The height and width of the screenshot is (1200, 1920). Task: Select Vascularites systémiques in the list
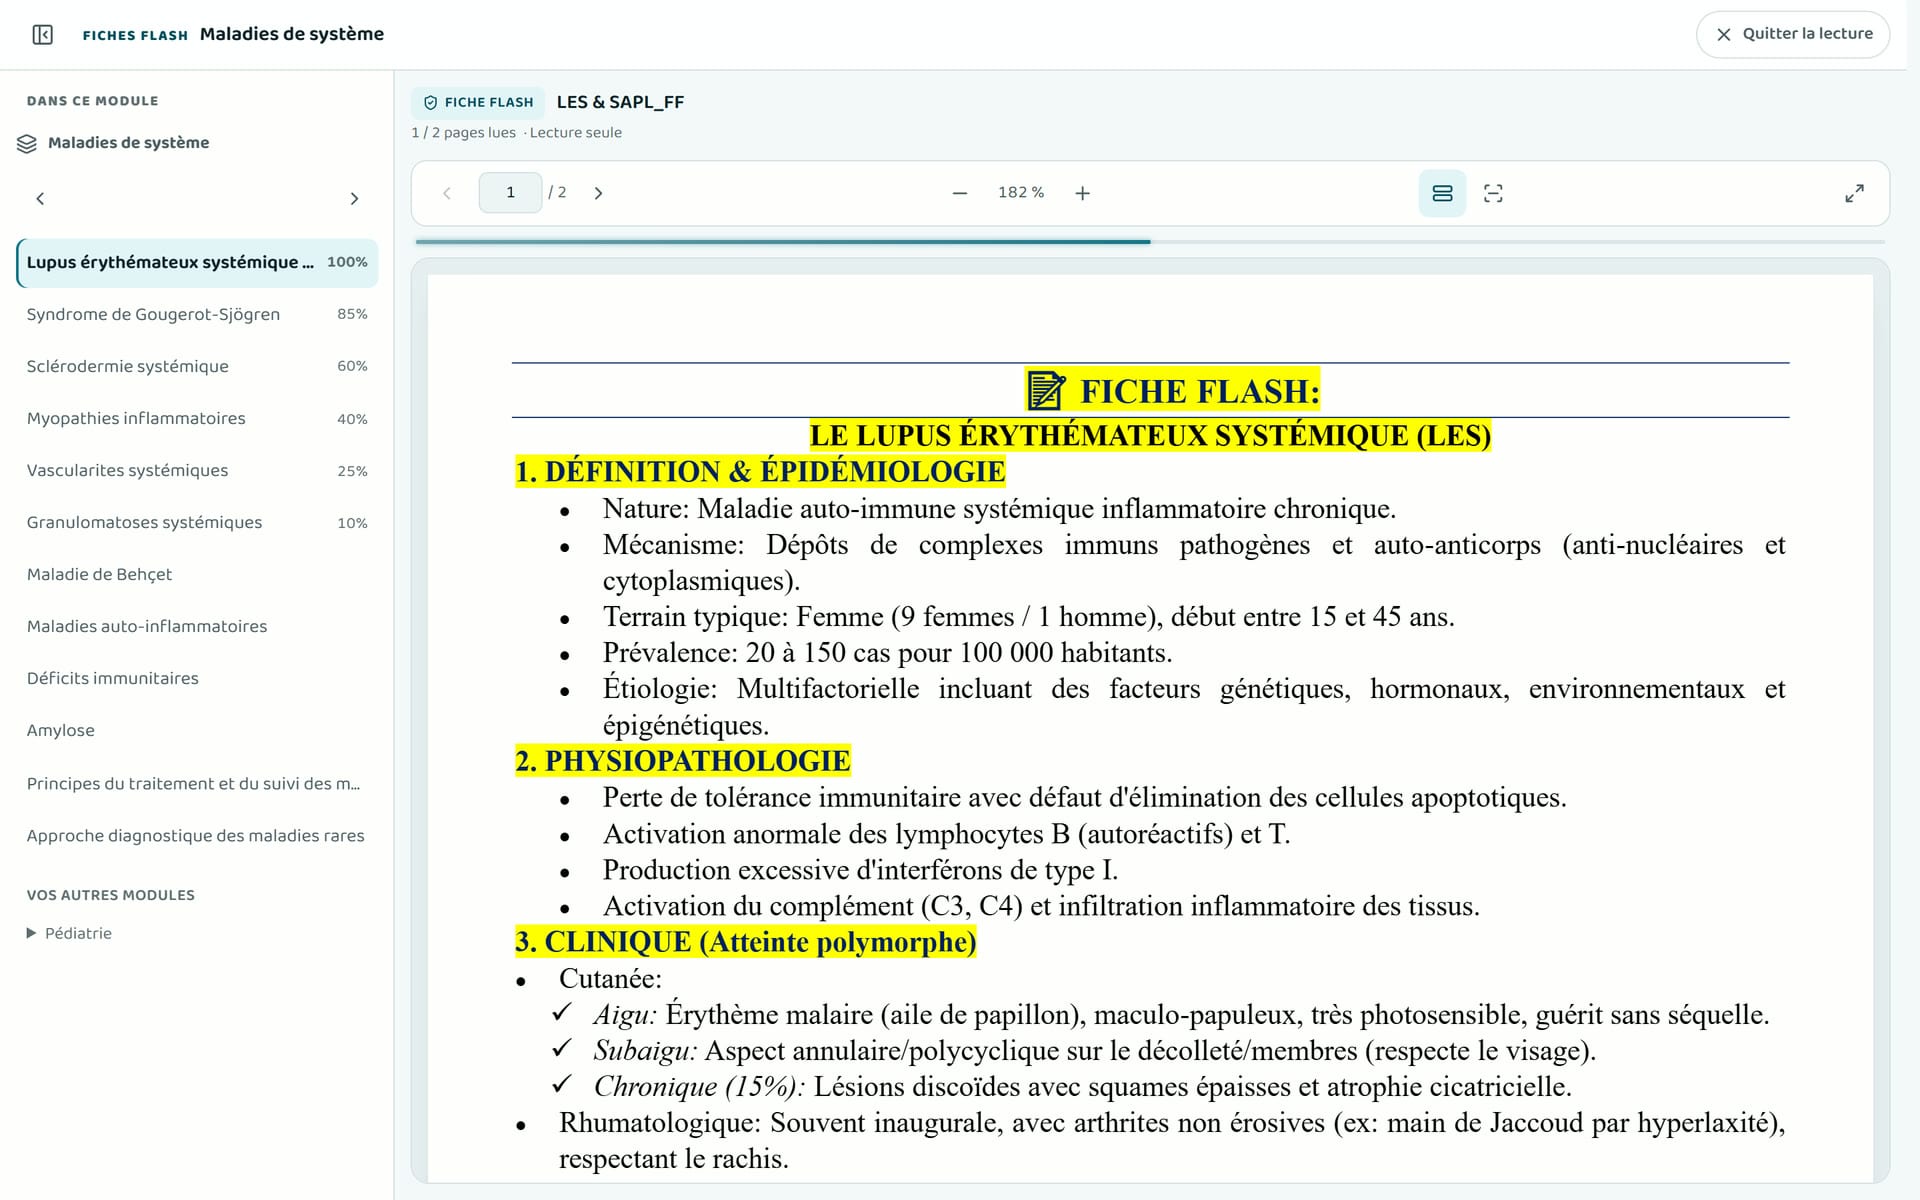click(x=197, y=470)
